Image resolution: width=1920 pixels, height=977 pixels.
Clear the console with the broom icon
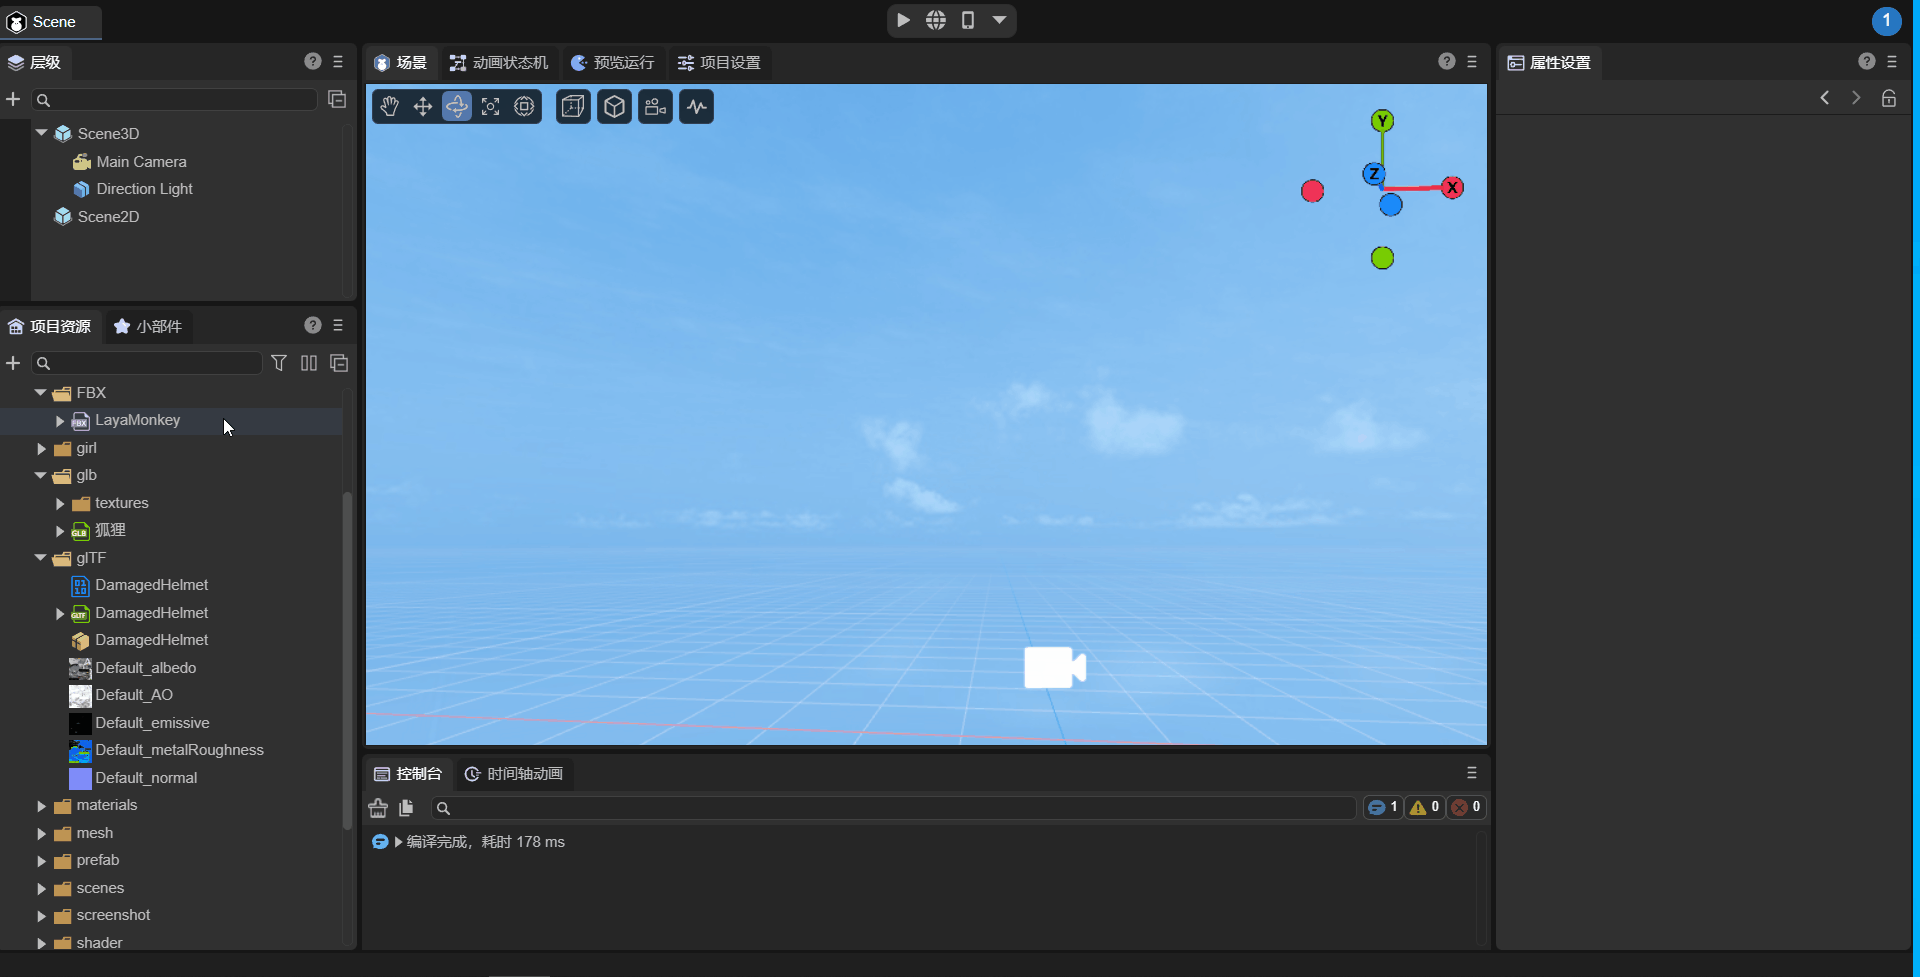378,808
